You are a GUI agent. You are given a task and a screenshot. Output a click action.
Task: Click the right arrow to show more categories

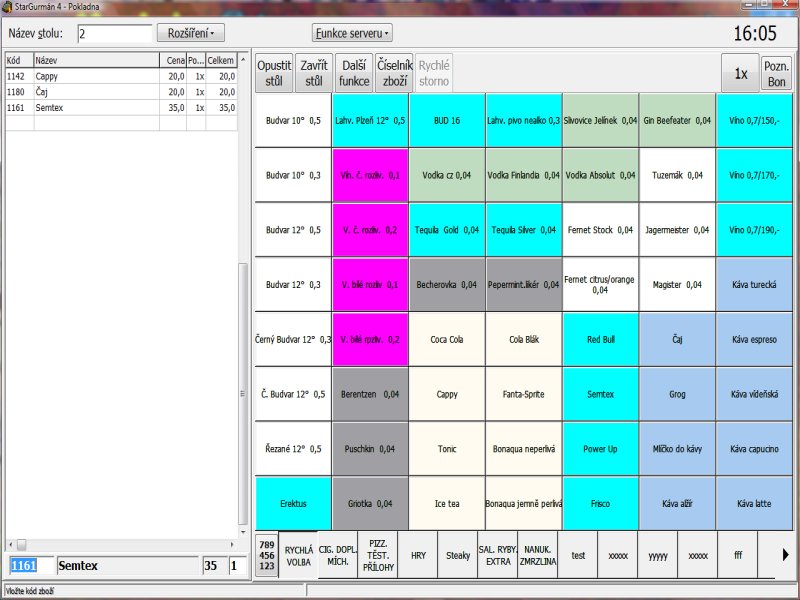tap(785, 555)
